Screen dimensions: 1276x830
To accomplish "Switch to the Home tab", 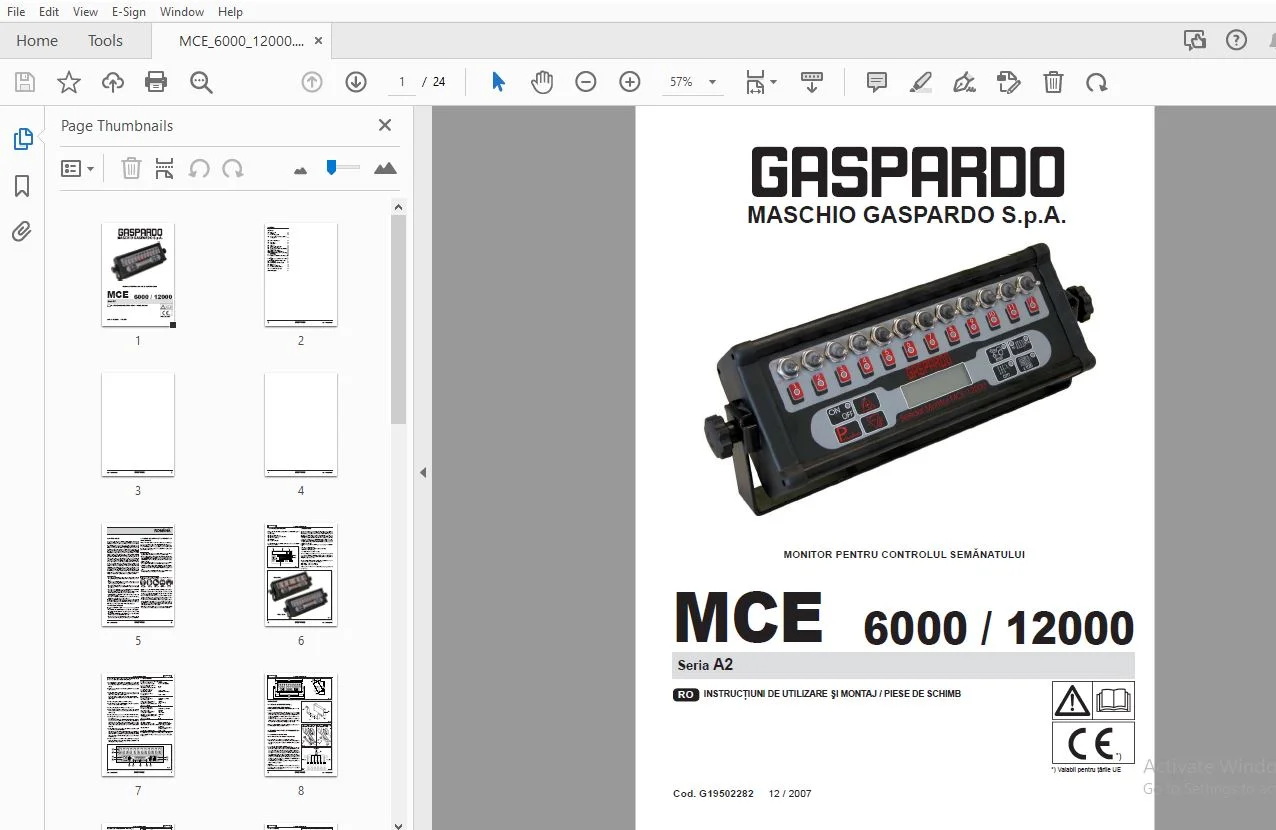I will [37, 41].
